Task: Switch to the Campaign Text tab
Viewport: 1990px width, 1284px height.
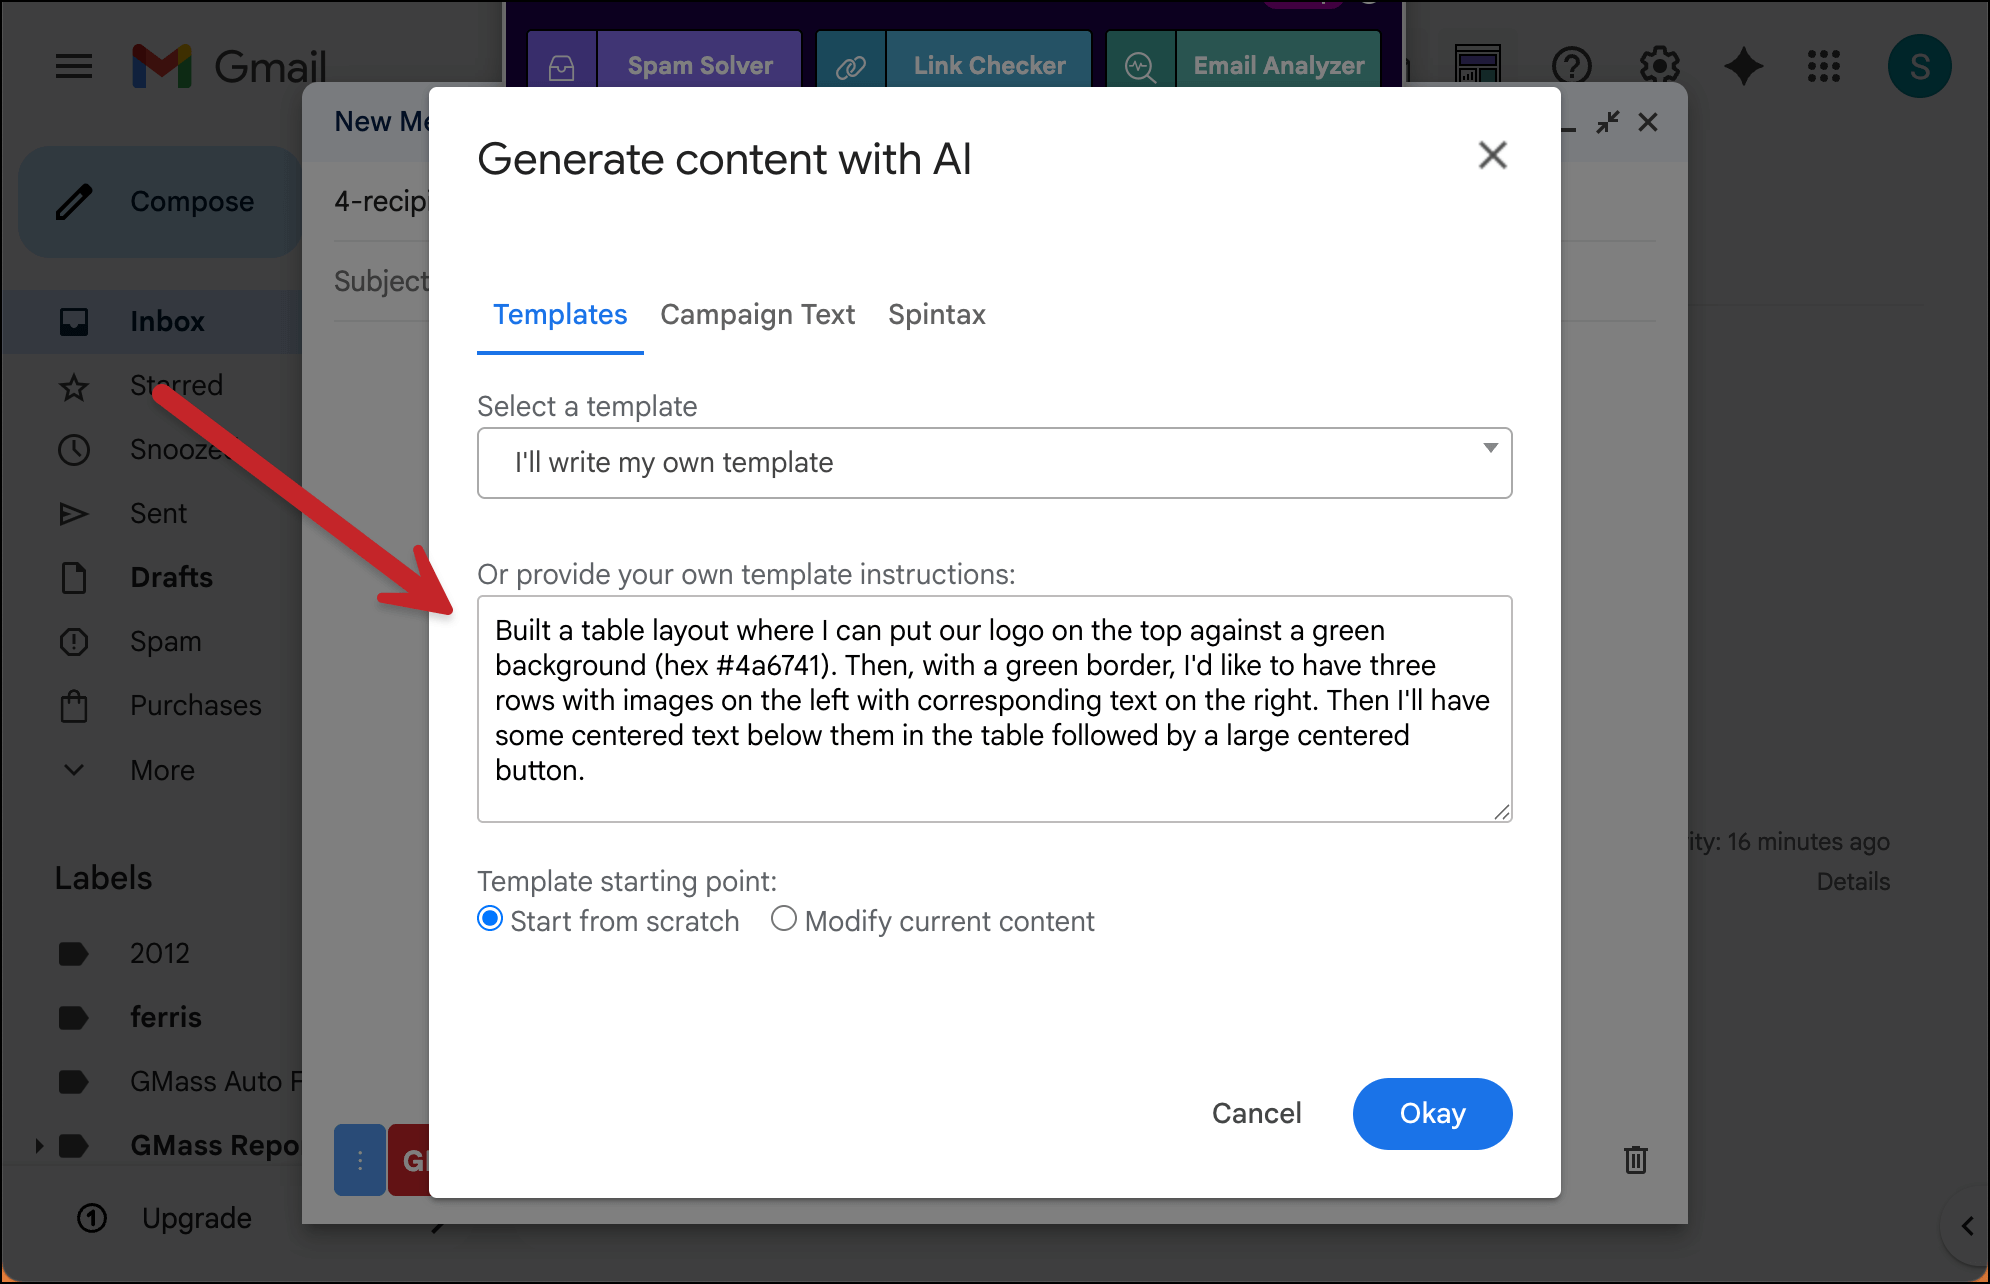Action: click(x=757, y=315)
